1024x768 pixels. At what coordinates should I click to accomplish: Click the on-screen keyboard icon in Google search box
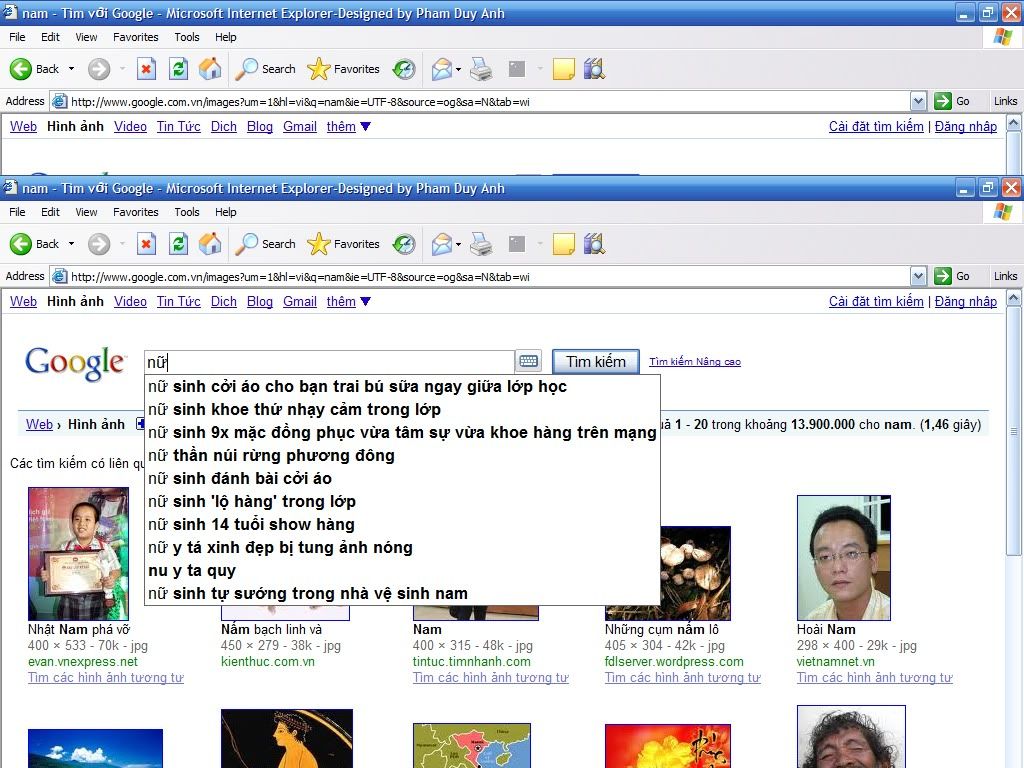[528, 361]
